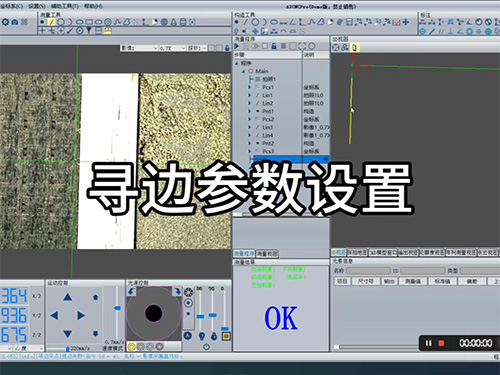Open the angle unit dropdown below coordinates
Screen dimensions: 500x375
tap(30, 348)
